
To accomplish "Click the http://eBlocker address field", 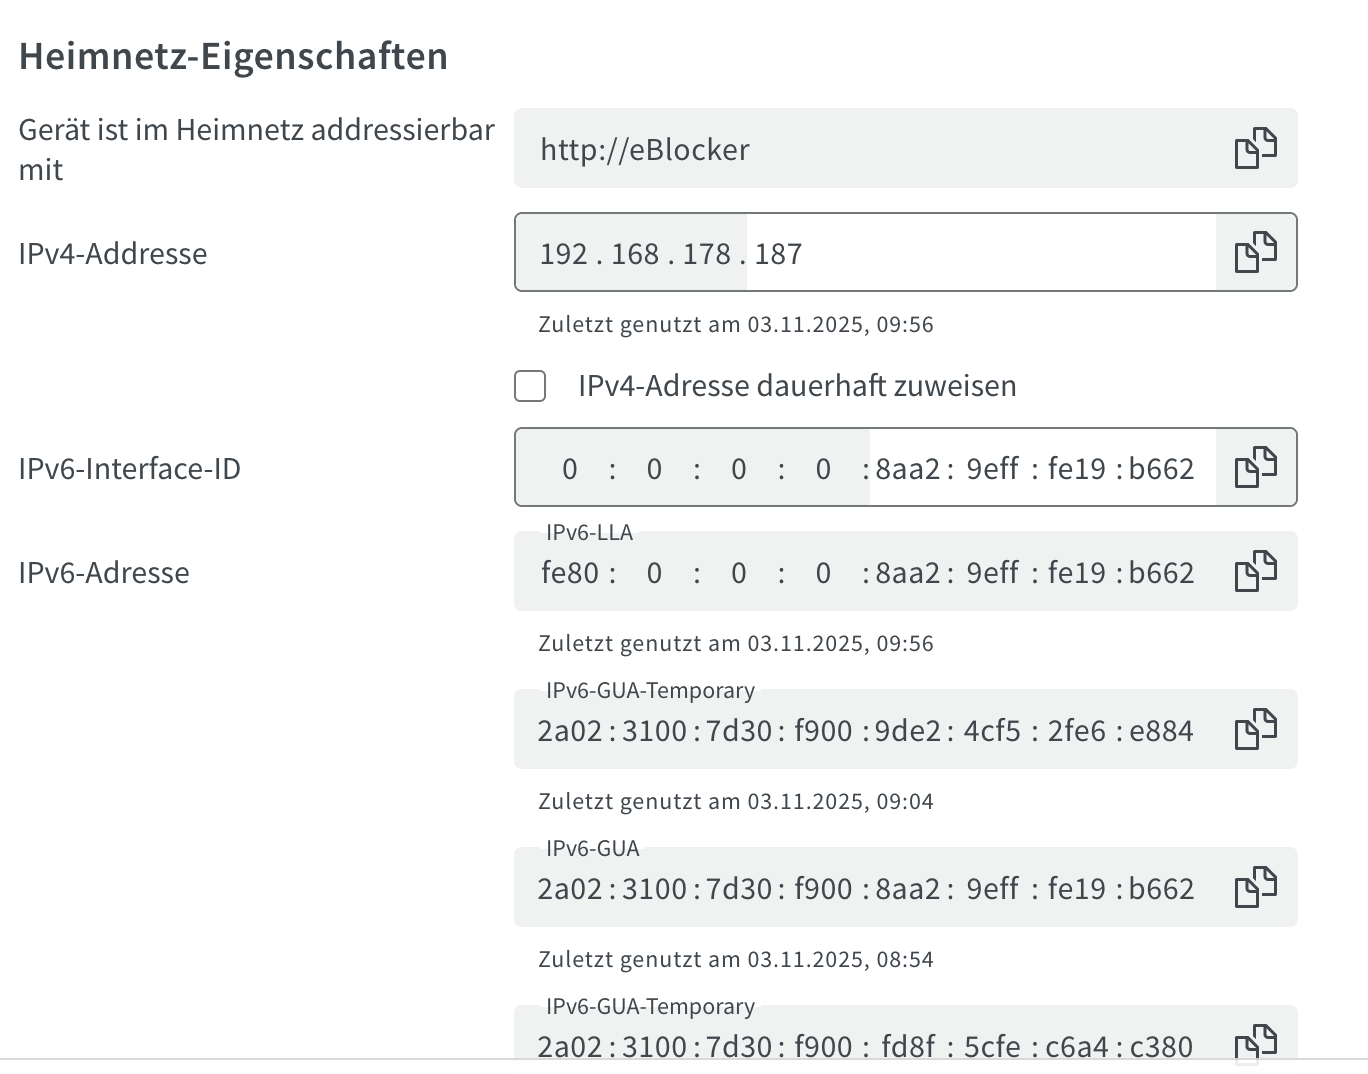I will pyautogui.click(x=860, y=150).
